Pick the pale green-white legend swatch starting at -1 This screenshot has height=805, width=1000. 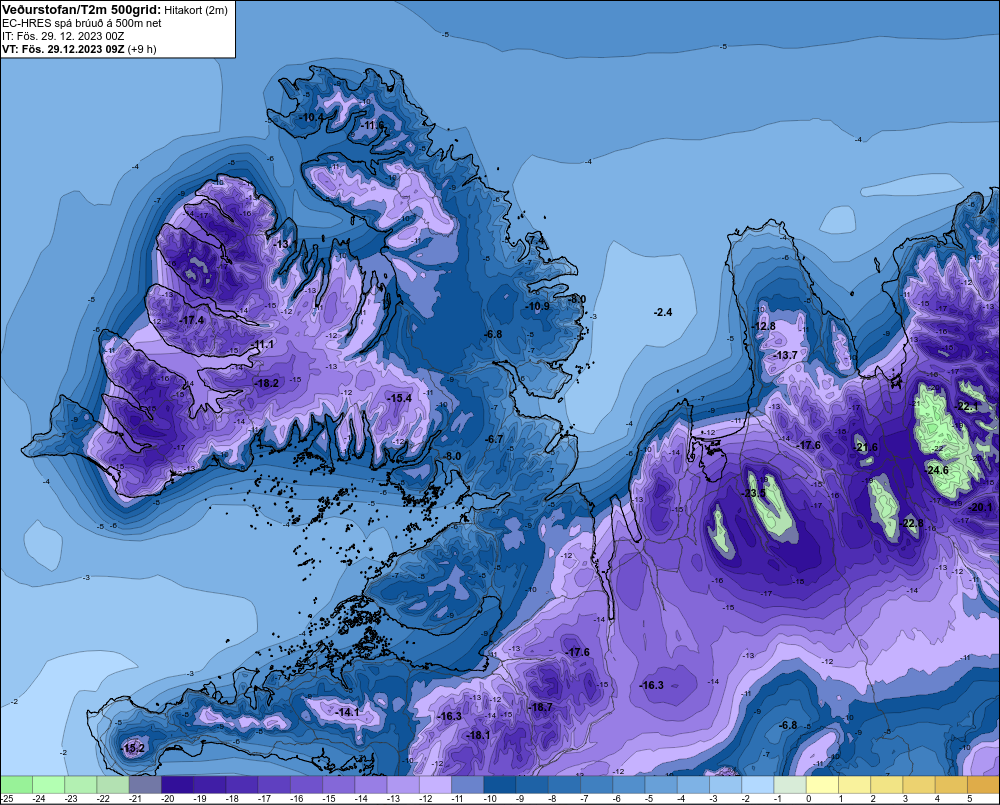tap(790, 785)
